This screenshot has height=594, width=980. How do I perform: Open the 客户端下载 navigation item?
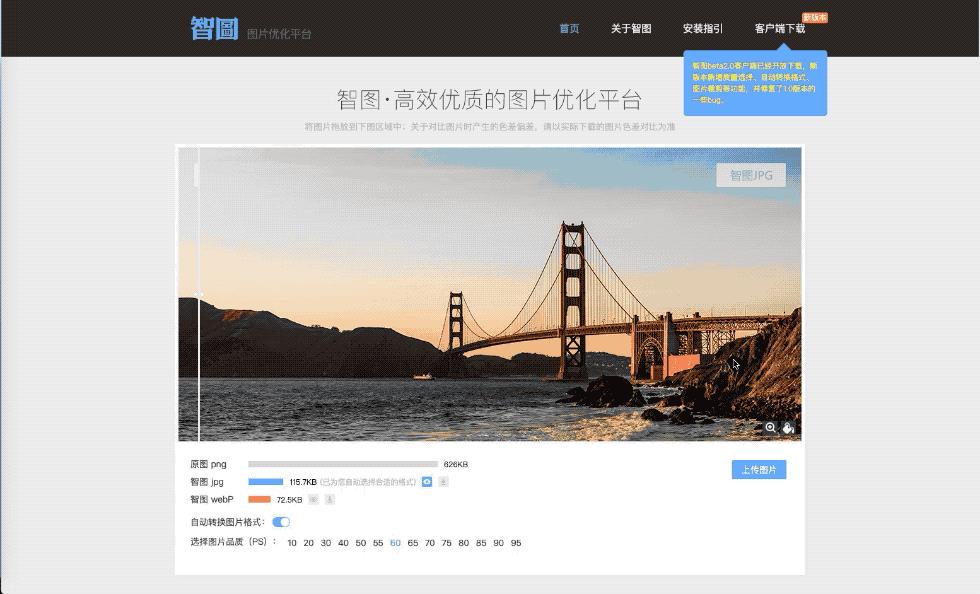tap(780, 29)
